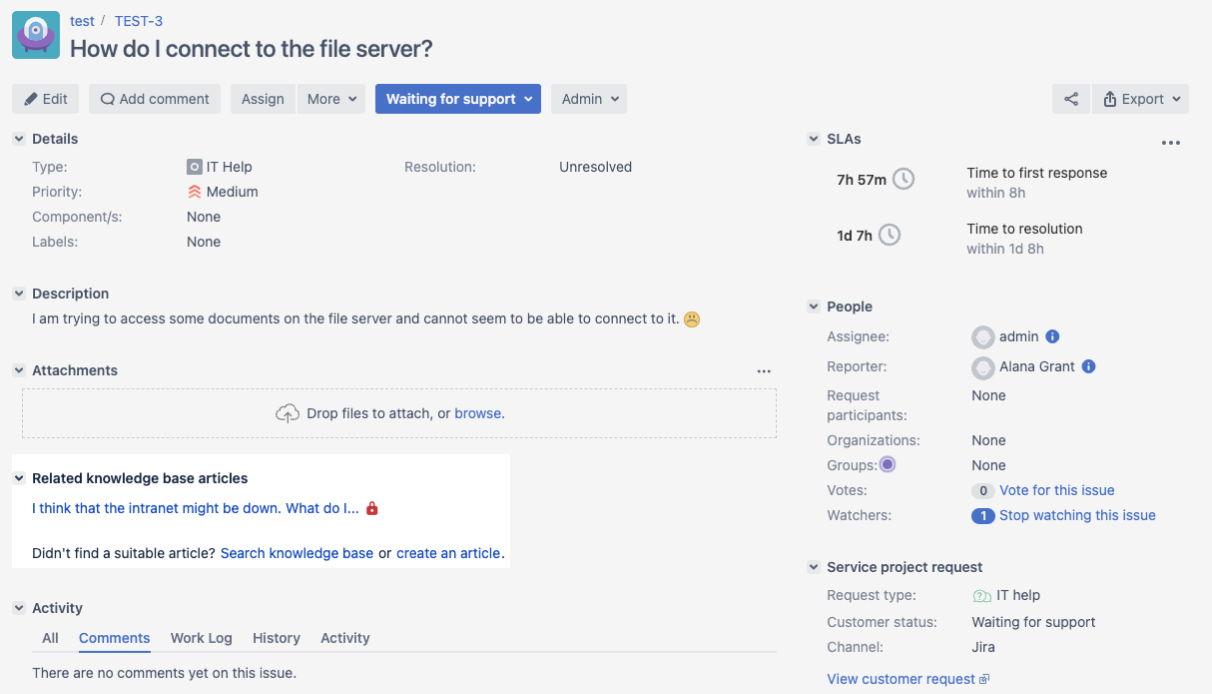Open the Attachments three-dot menu

(764, 371)
